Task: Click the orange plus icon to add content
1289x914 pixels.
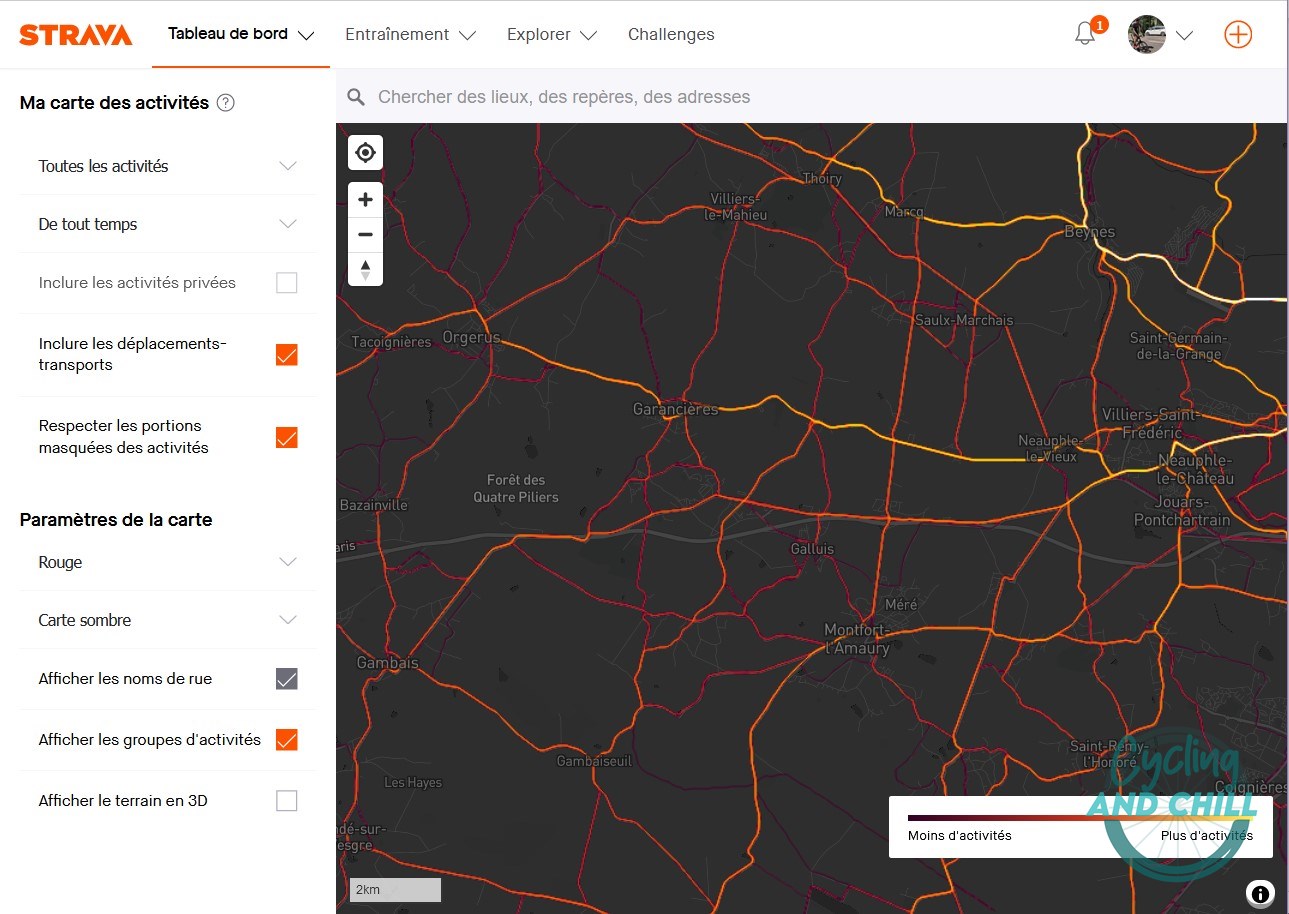Action: [1238, 33]
